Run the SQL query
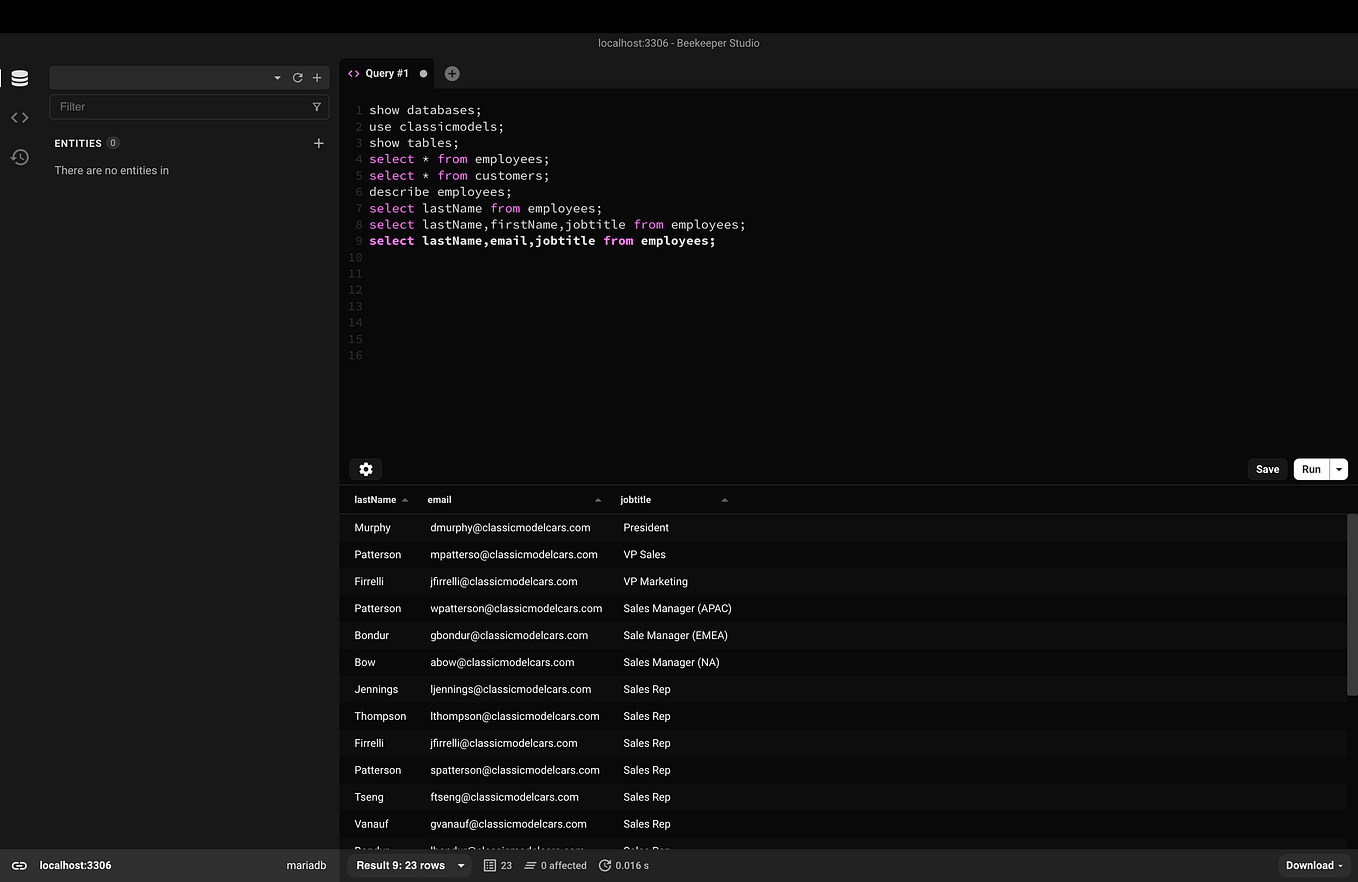This screenshot has width=1358, height=882. click(1311, 469)
